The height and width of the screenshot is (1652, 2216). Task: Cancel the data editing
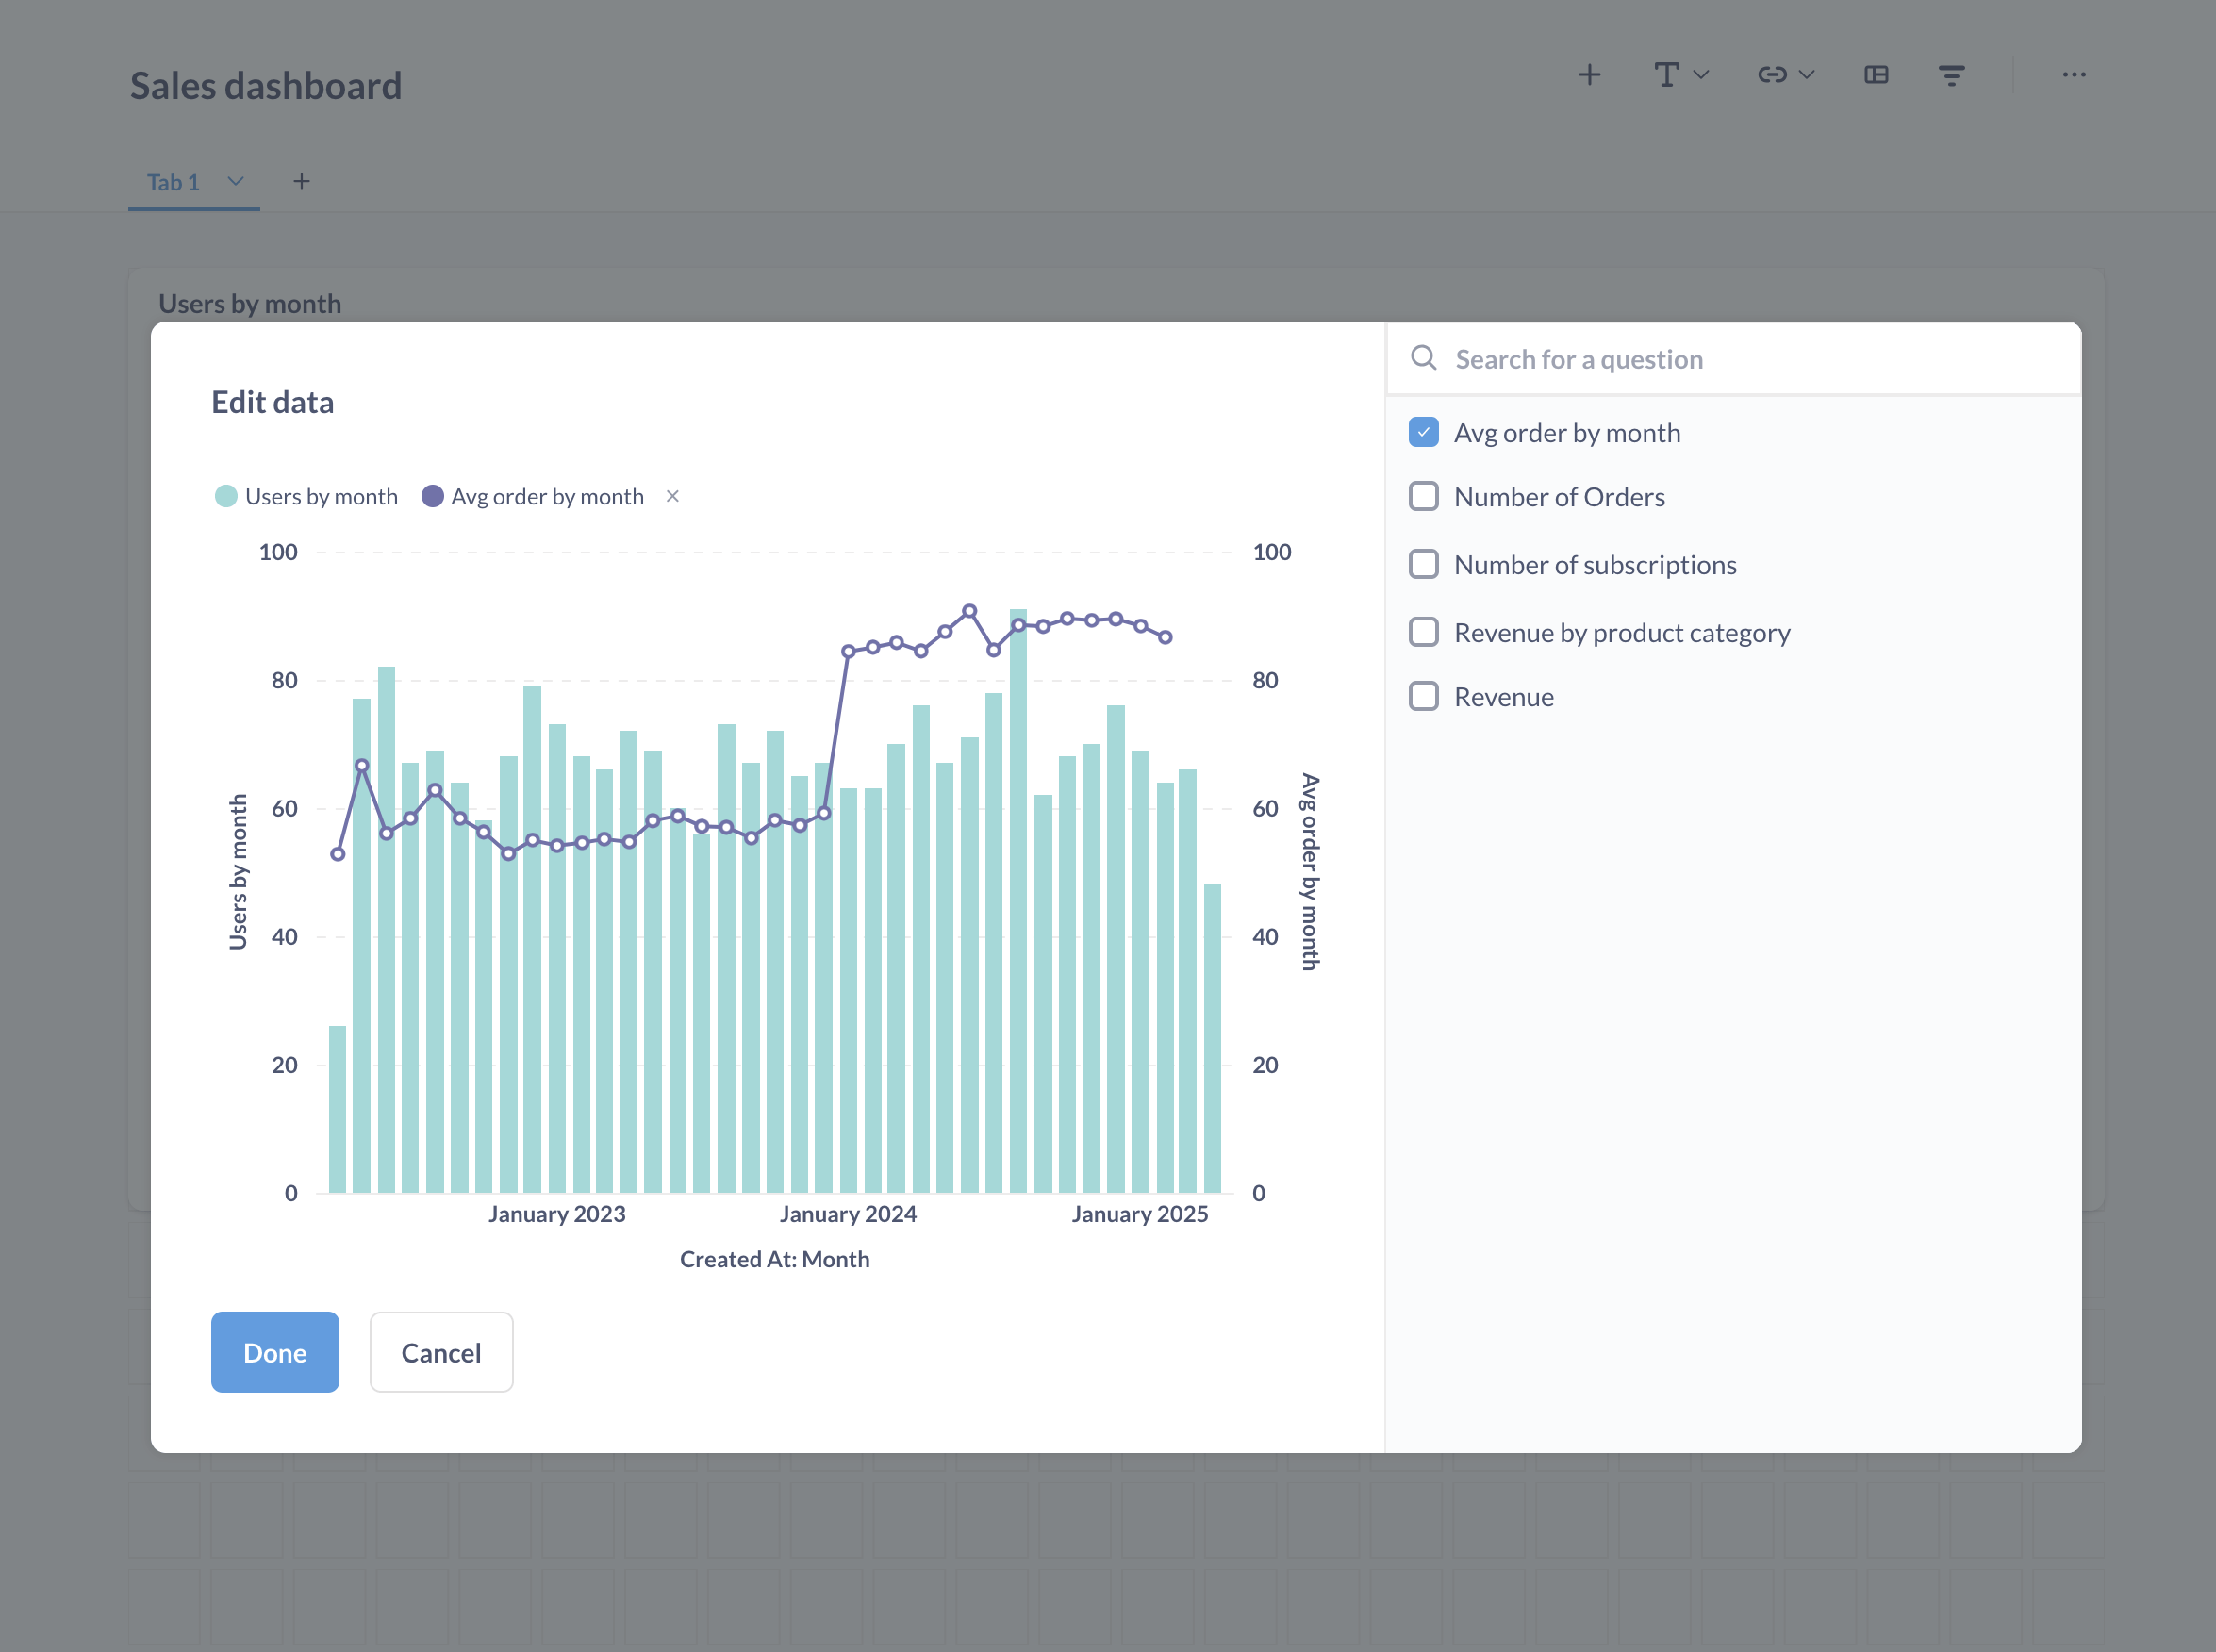(441, 1352)
